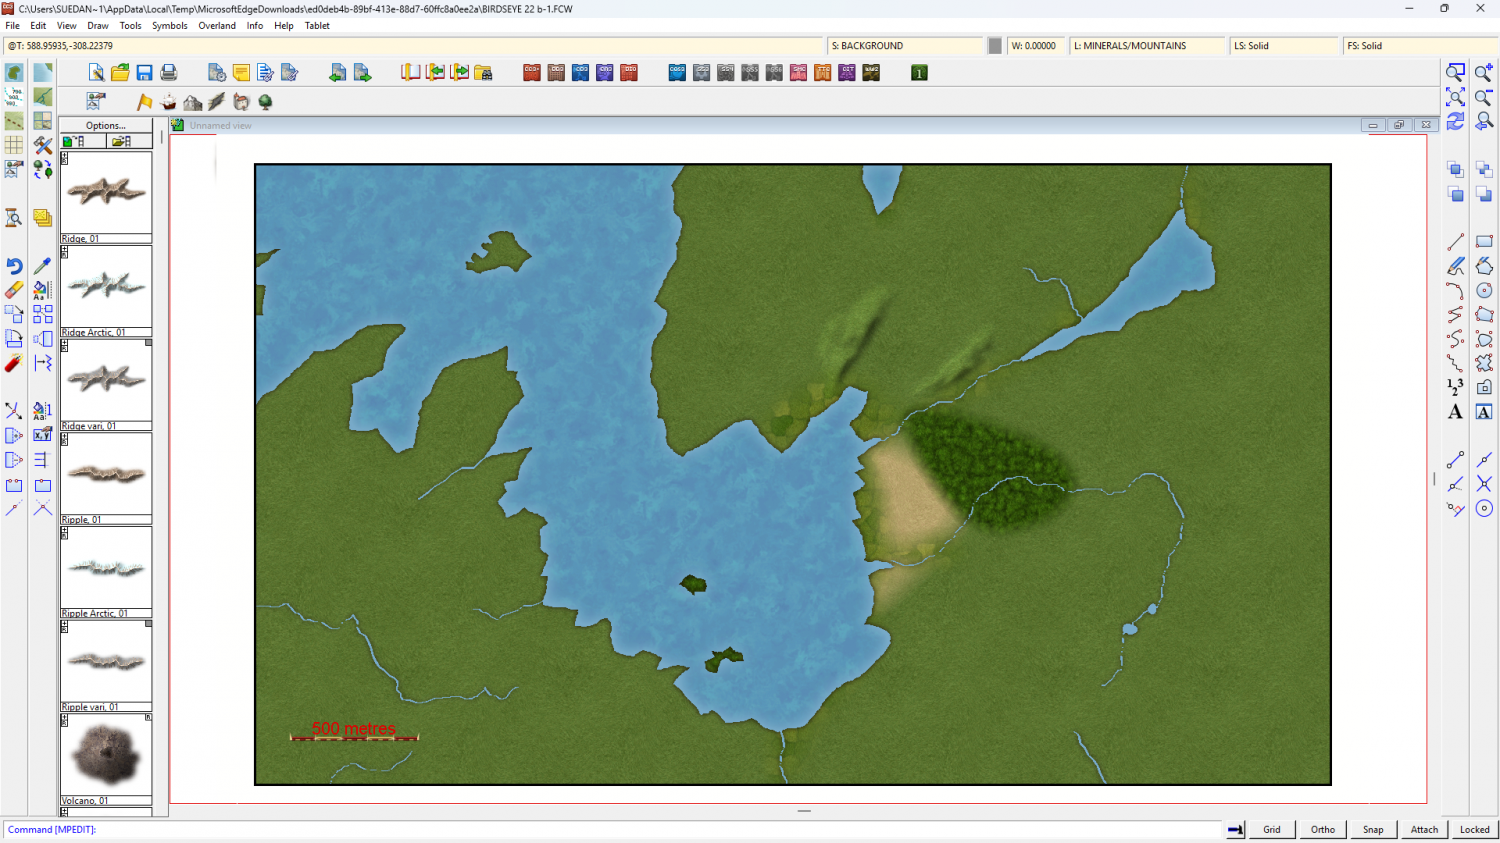Click the Zoom Window magnifier icon
1500x843 pixels.
1455,73
